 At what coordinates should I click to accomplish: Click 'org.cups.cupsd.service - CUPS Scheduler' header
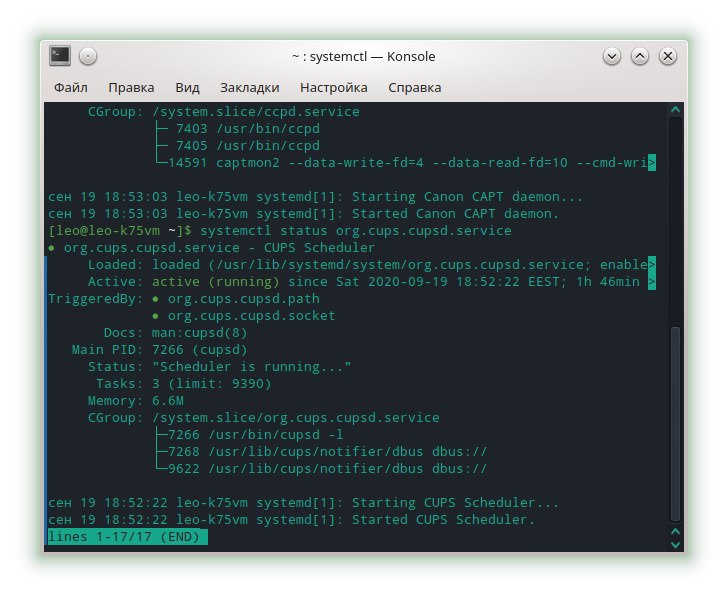tap(219, 247)
